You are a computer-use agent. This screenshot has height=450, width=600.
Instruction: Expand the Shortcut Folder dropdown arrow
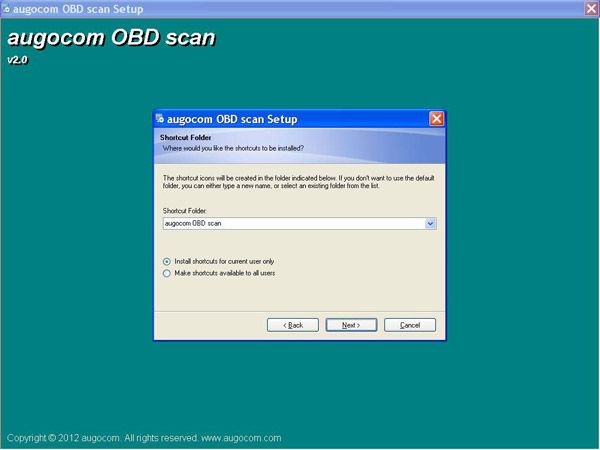tap(430, 224)
